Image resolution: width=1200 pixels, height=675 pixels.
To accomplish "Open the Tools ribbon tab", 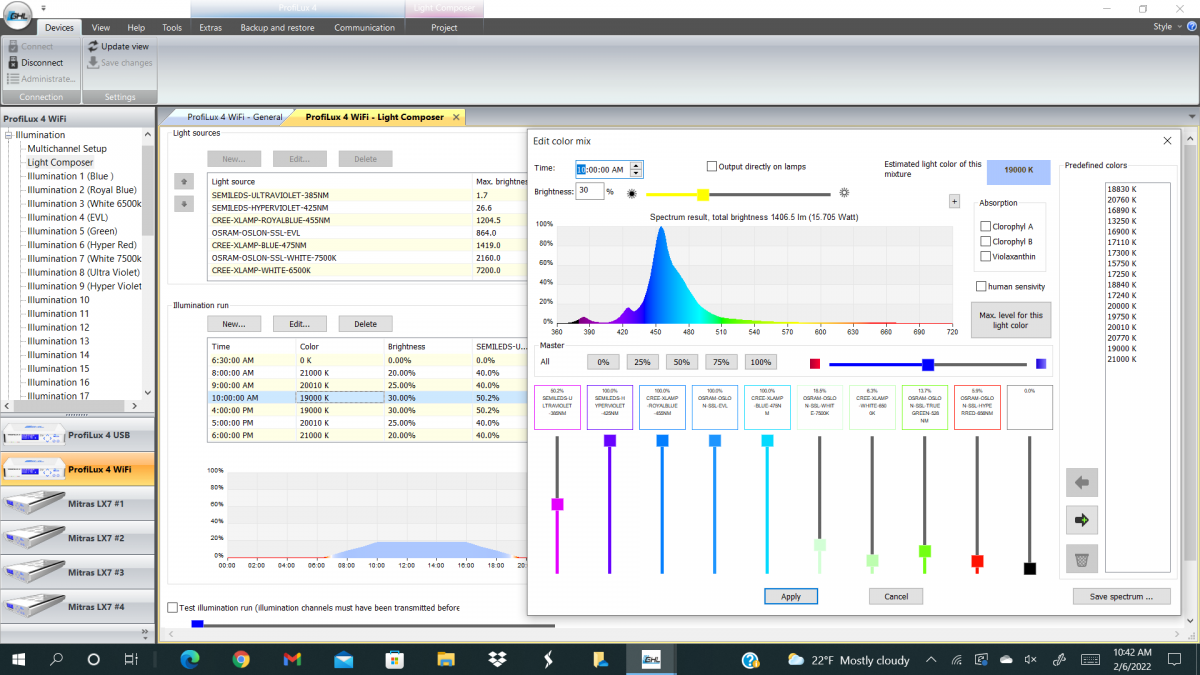I will click(172, 27).
